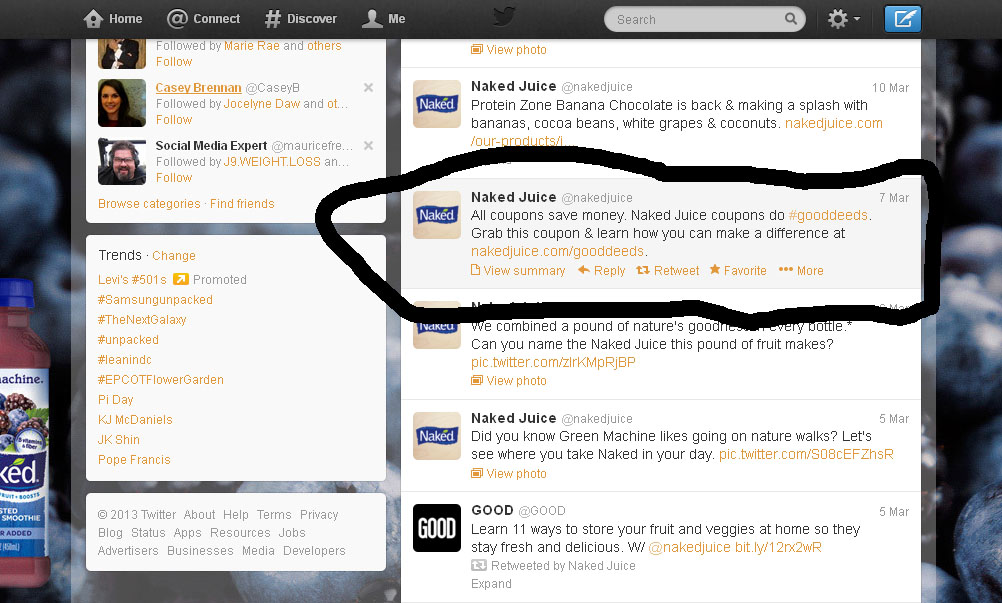This screenshot has height=603, width=1002.
Task: Click the search field
Action: coord(704,19)
